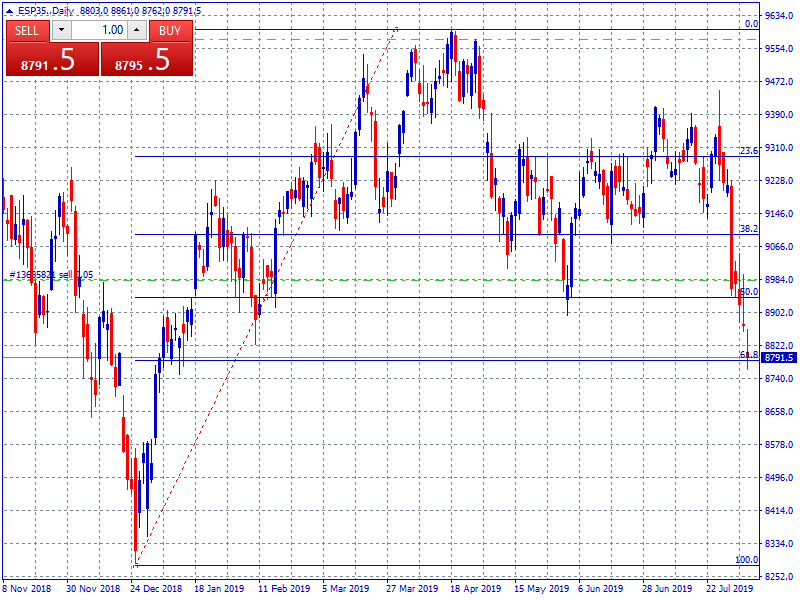
Task: Click the 22 Jul 2019 date label
Action: (x=731, y=590)
